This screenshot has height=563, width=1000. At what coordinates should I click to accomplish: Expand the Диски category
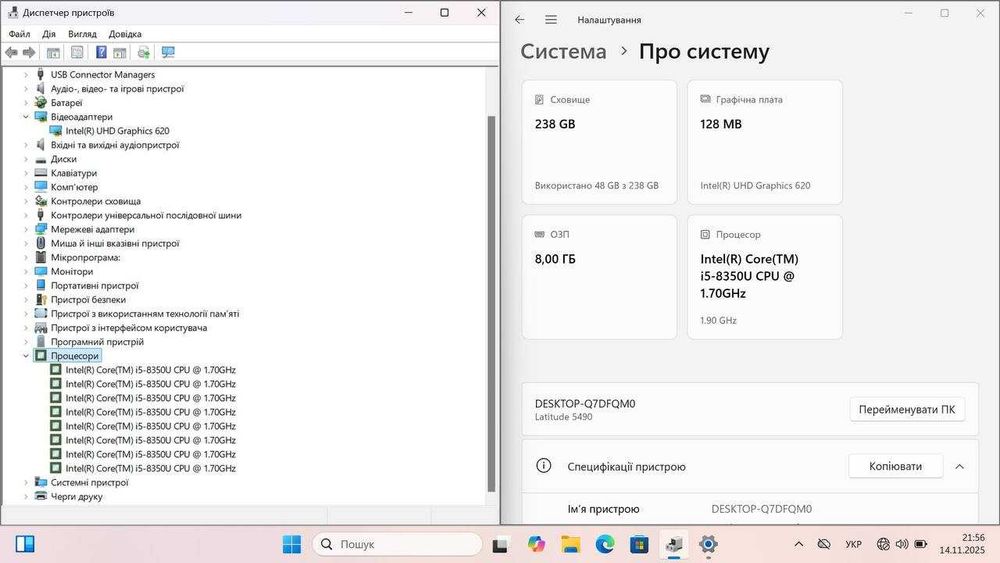click(x=26, y=159)
